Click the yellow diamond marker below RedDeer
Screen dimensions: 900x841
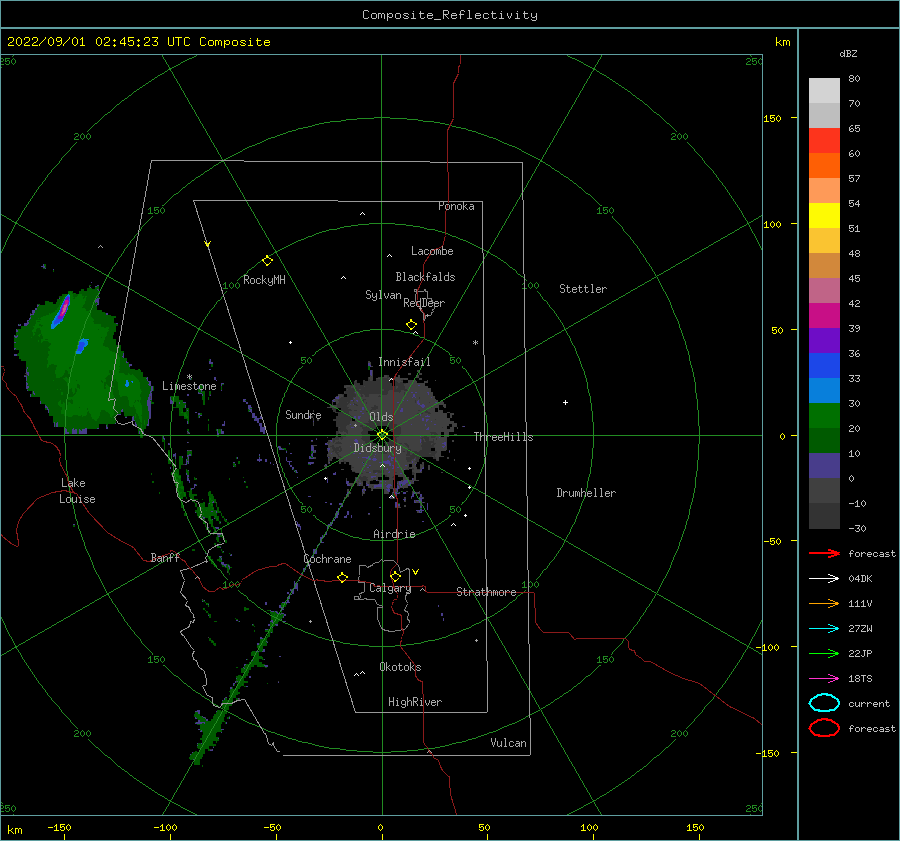click(411, 325)
